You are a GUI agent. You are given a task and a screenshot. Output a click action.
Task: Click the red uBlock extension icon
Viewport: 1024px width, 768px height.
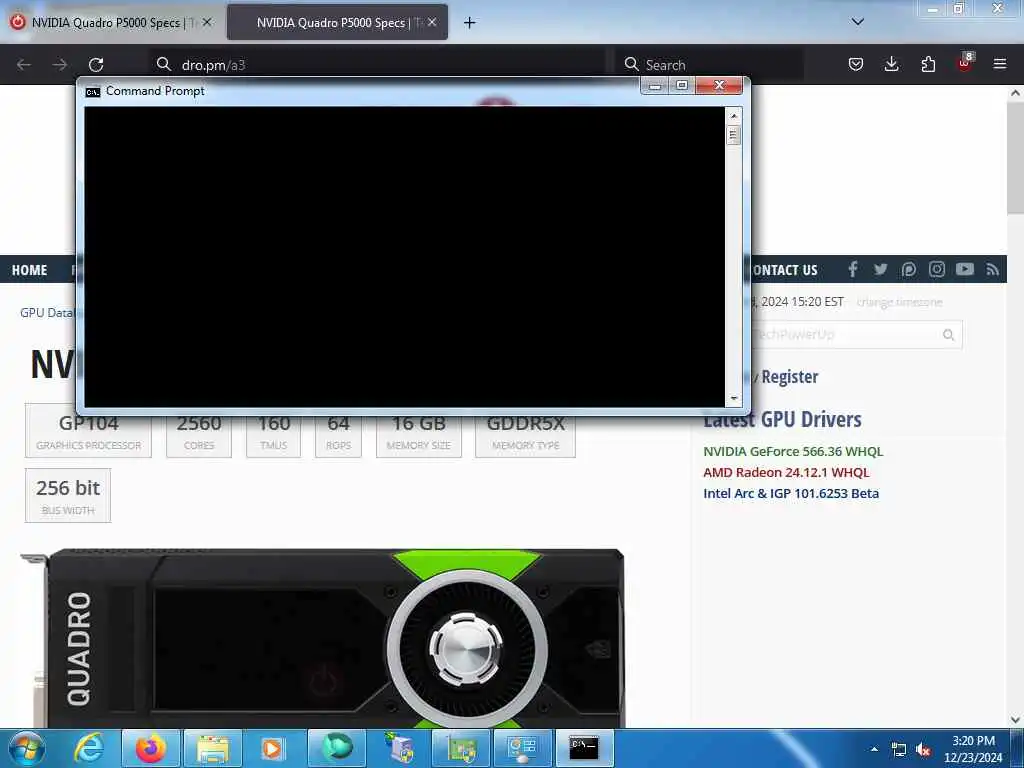965,63
